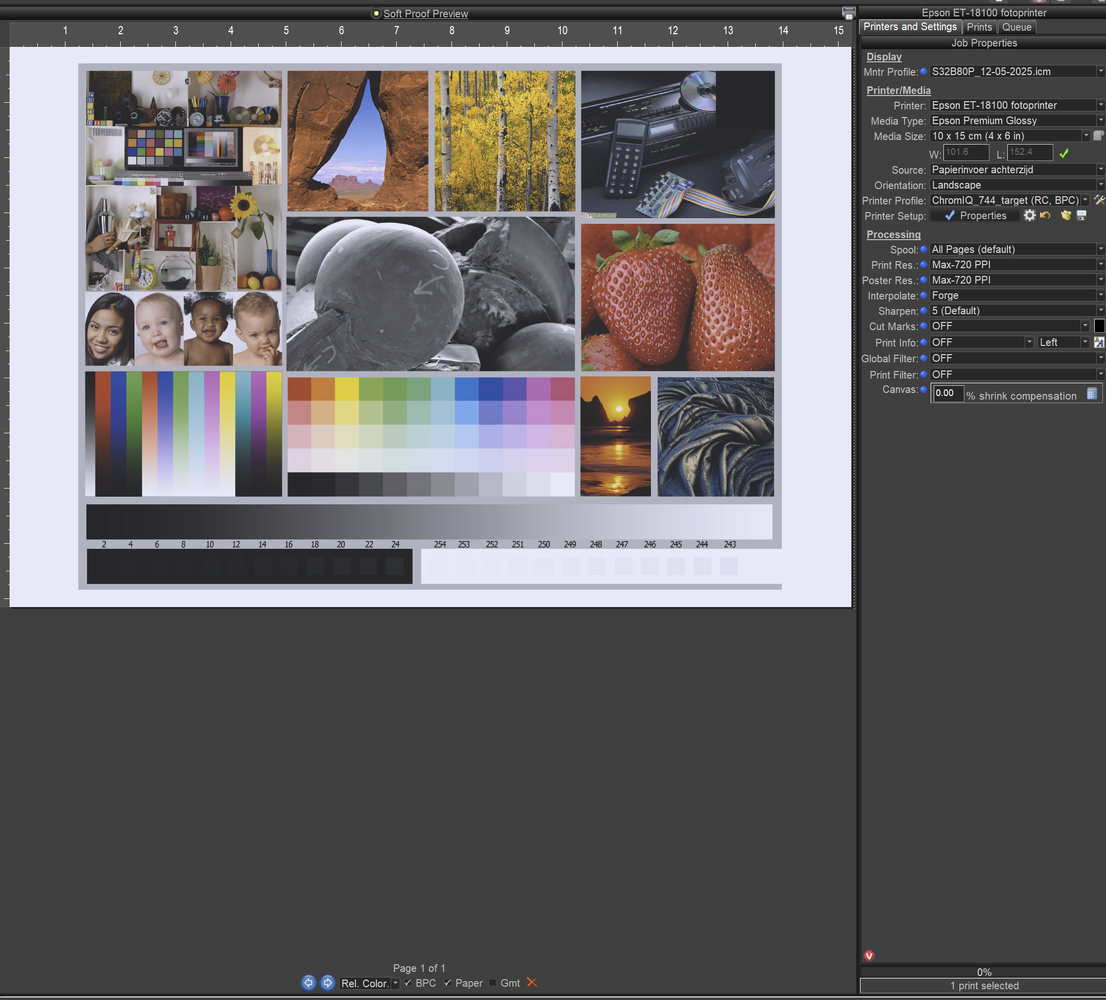Click the printer setup undo arrow icon
The width and height of the screenshot is (1106, 1000).
click(1045, 215)
